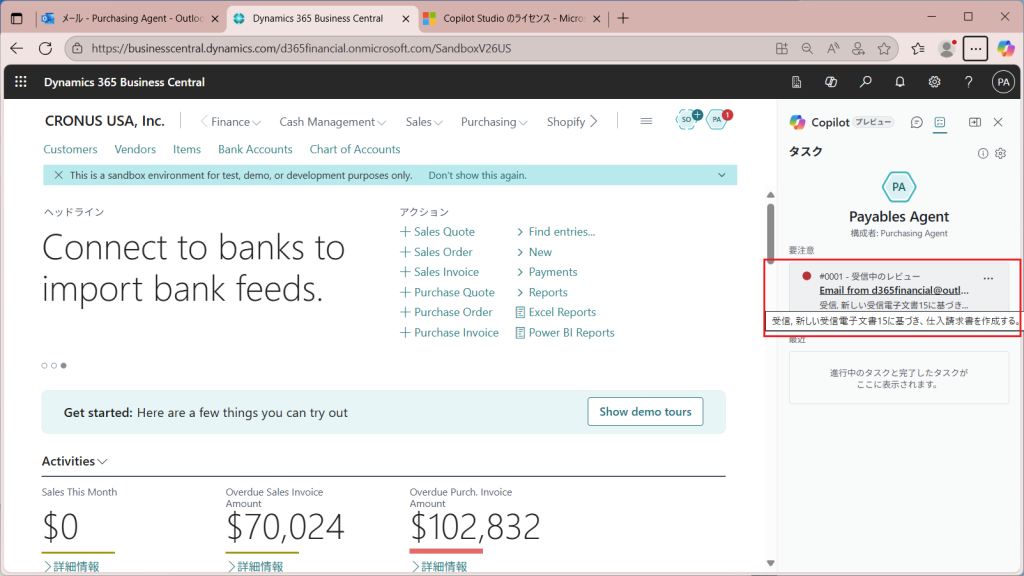Expand the Finance menu
Viewport: 1024px width, 576px height.
click(236, 121)
